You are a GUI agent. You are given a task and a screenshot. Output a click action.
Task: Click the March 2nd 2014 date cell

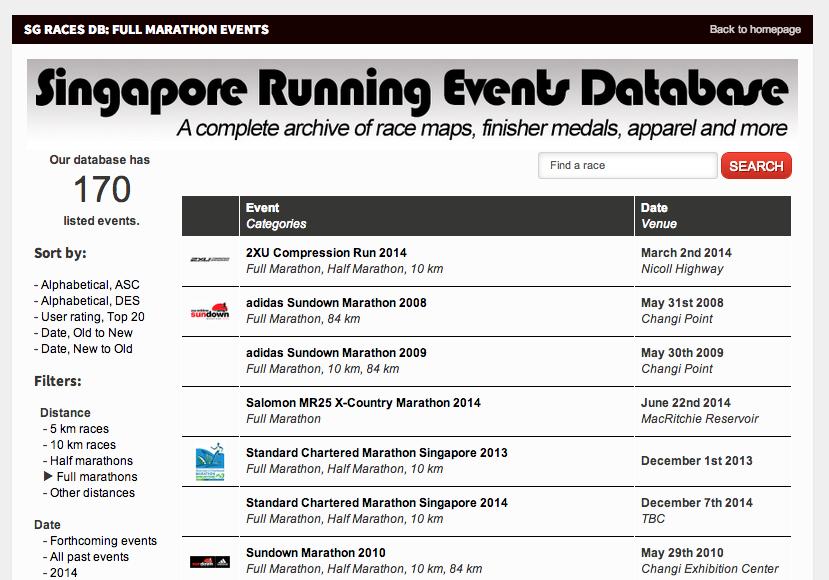coord(686,253)
